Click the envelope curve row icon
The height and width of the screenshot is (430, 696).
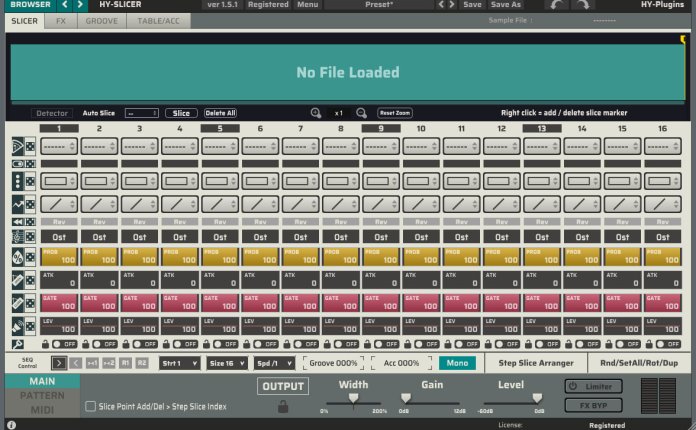[17, 204]
